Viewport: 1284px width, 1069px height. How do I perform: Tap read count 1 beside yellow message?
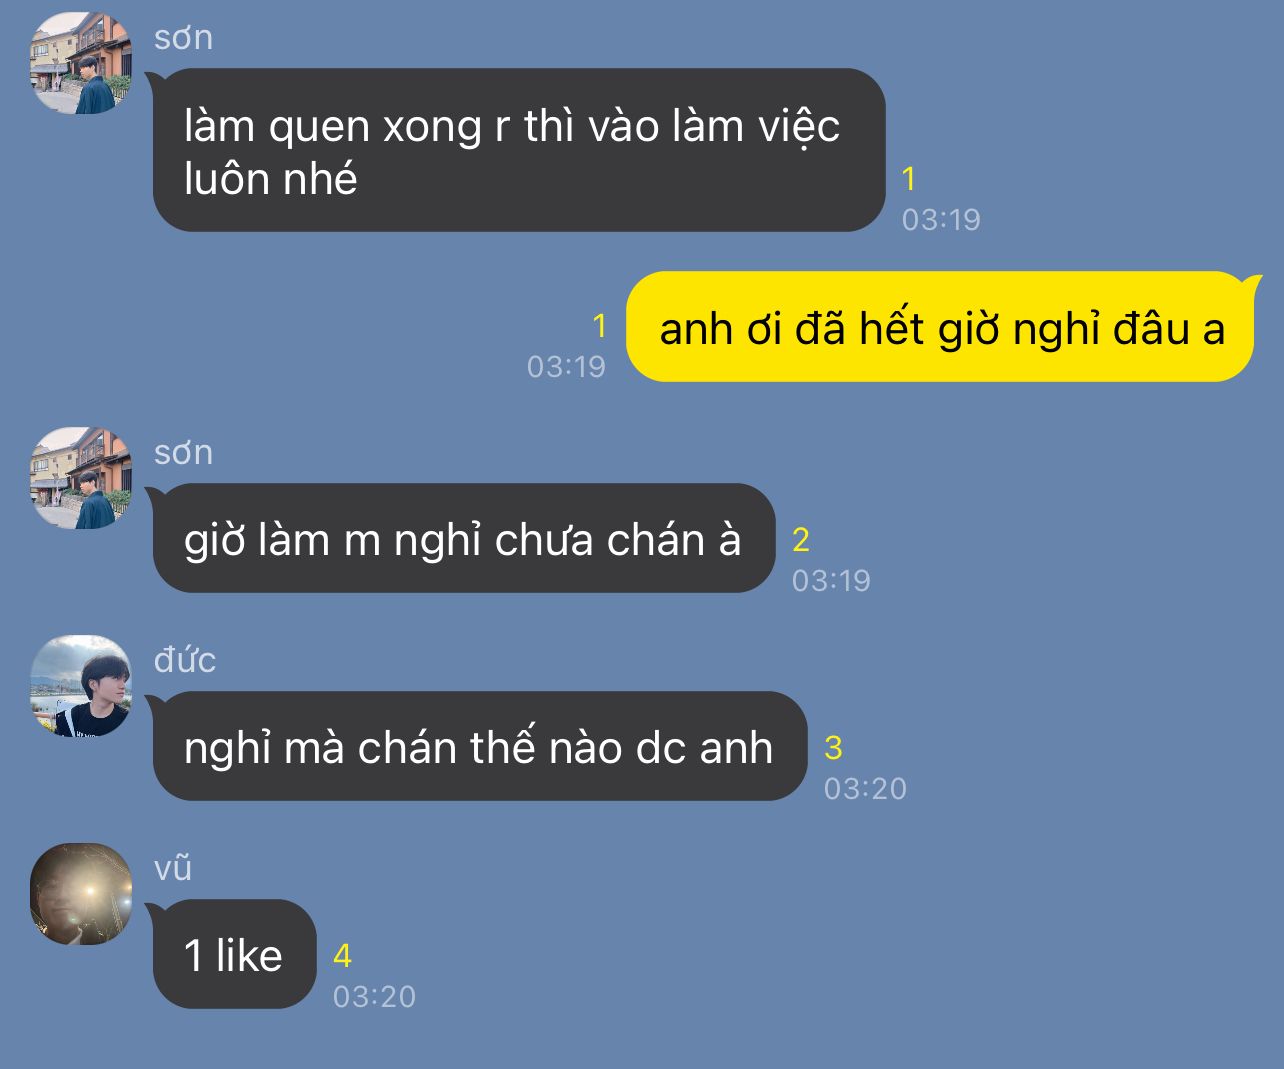click(x=599, y=326)
